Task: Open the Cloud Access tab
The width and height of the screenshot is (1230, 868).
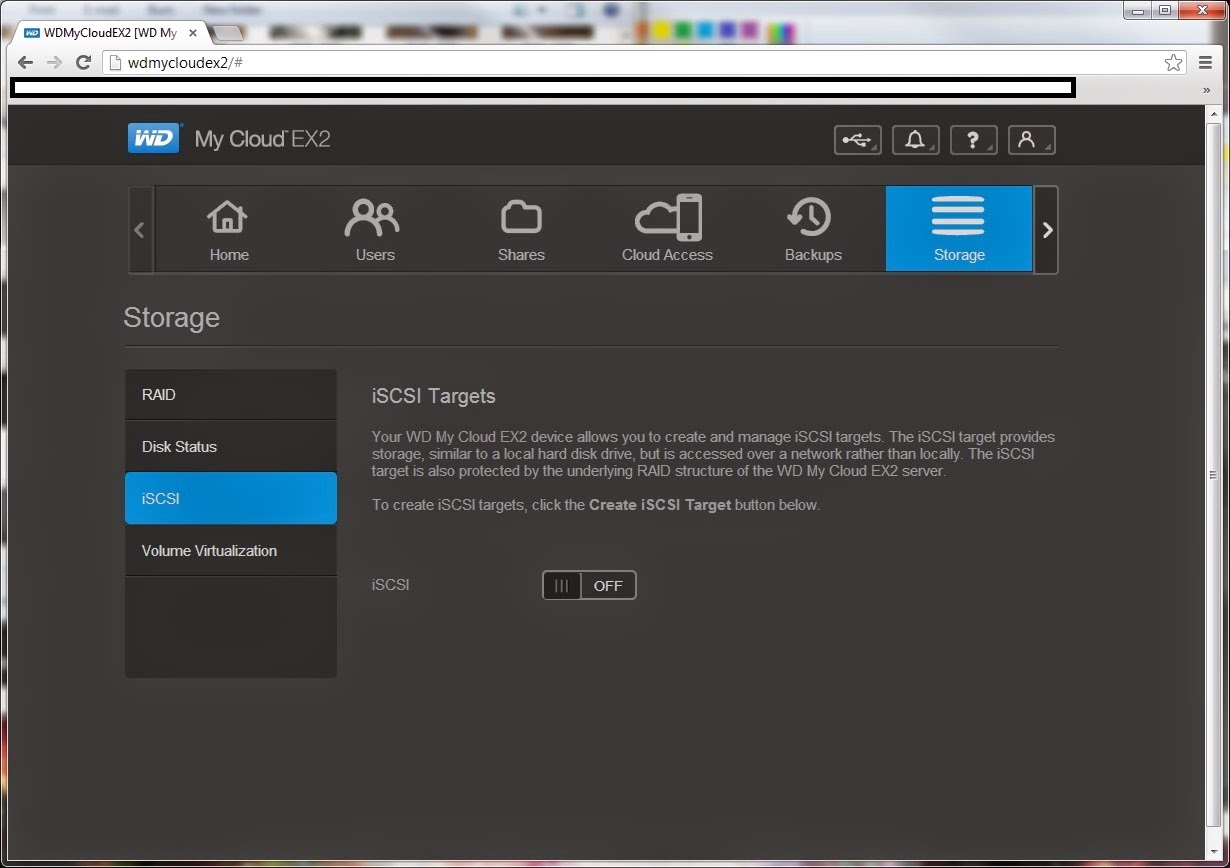Action: [x=667, y=229]
